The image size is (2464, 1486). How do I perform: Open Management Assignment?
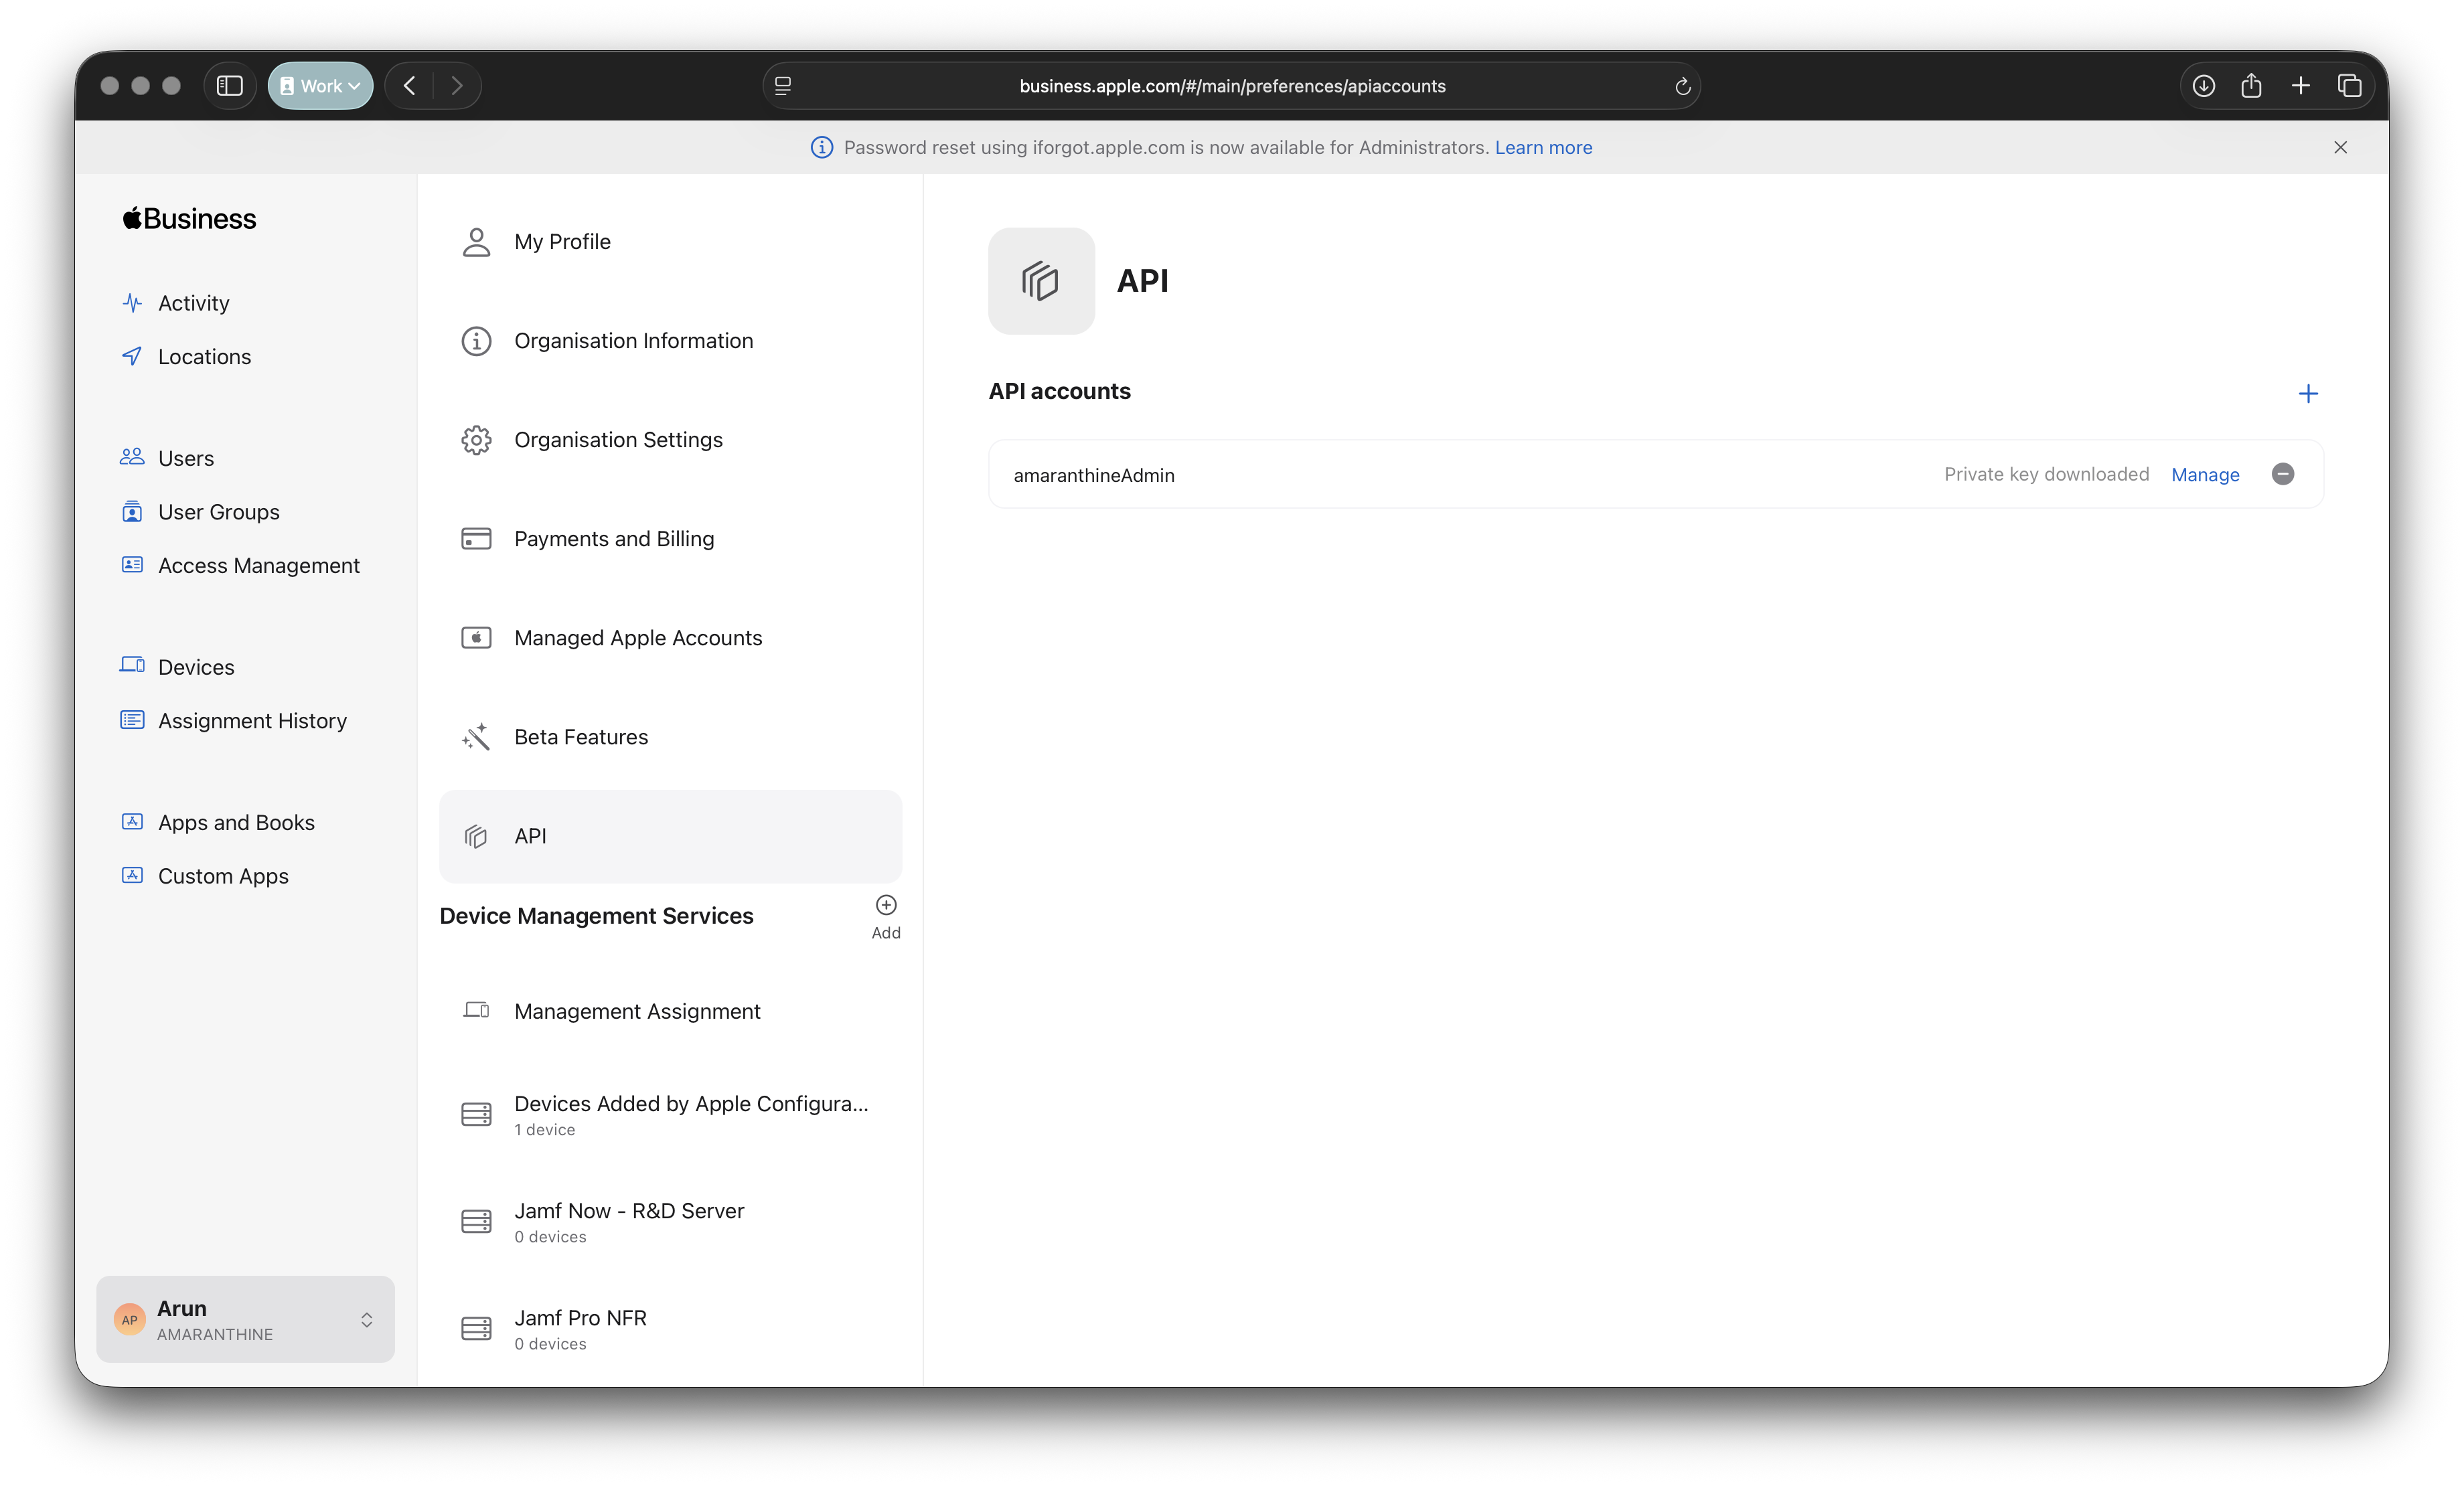(670, 1012)
